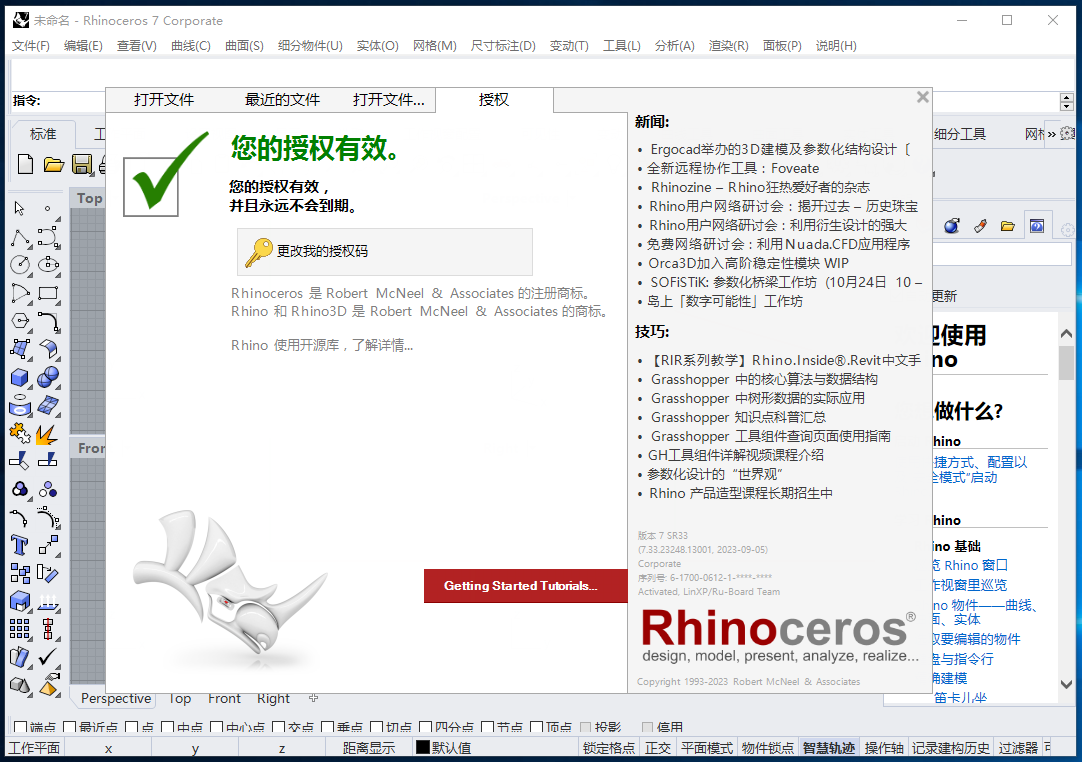1082x762 pixels.
Task: Select the arrow pointer selection tool
Action: [x=19, y=208]
